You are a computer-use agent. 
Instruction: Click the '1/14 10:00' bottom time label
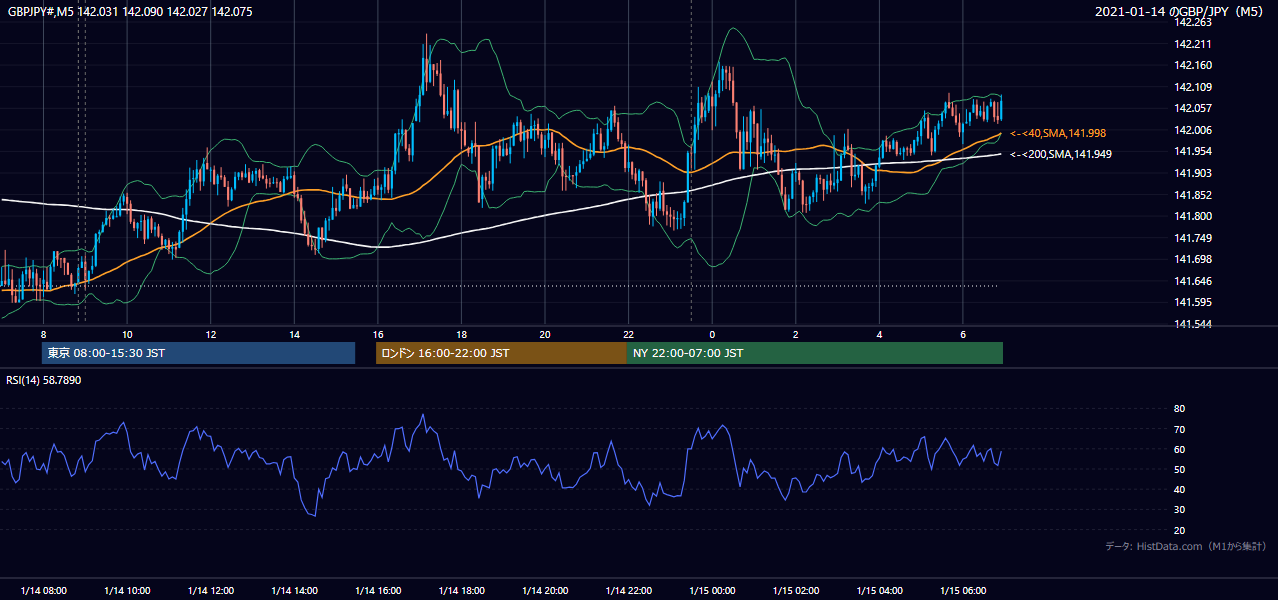[x=127, y=591]
